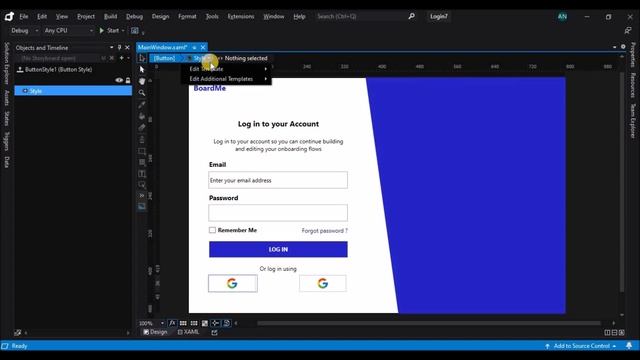The image size is (640, 360).
Task: Toggle the artboard background button
Action: pos(204,323)
